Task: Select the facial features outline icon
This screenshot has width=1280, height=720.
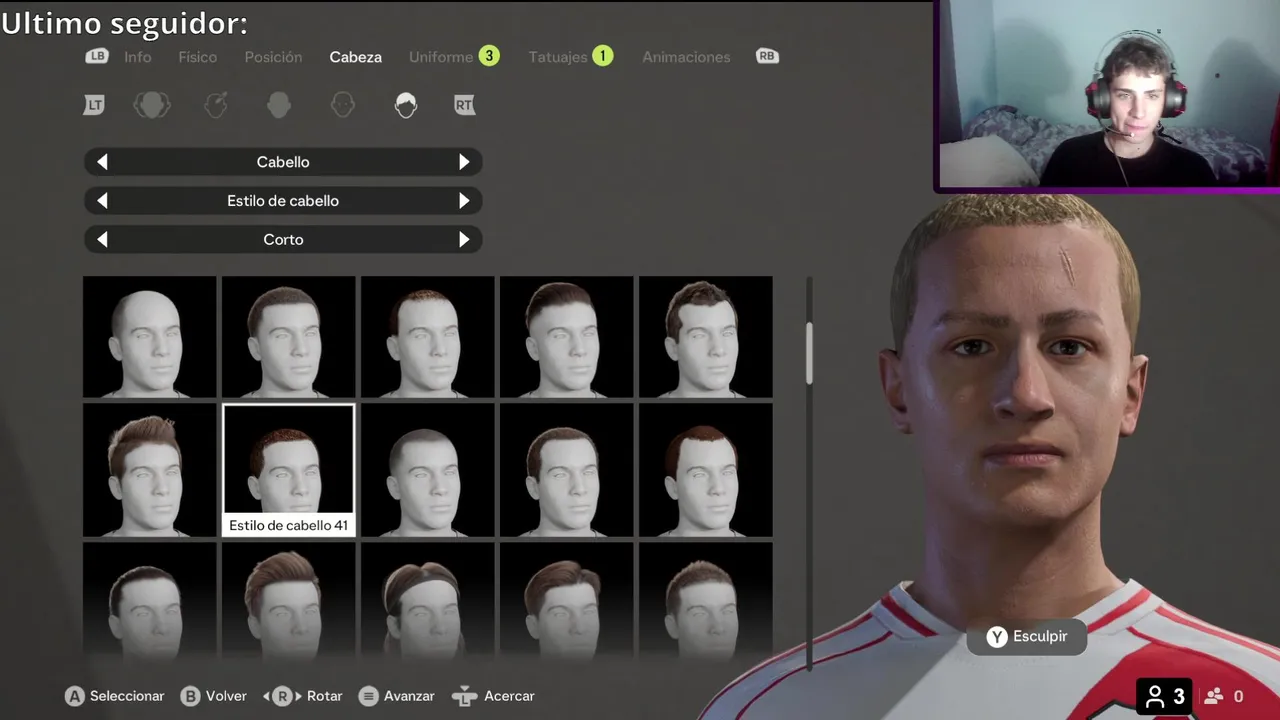Action: (343, 105)
